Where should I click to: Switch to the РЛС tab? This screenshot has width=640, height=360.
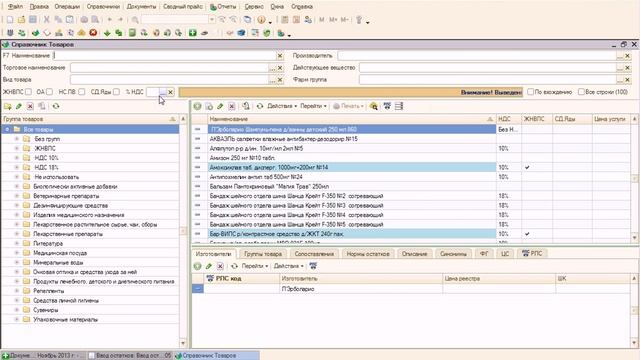532,253
